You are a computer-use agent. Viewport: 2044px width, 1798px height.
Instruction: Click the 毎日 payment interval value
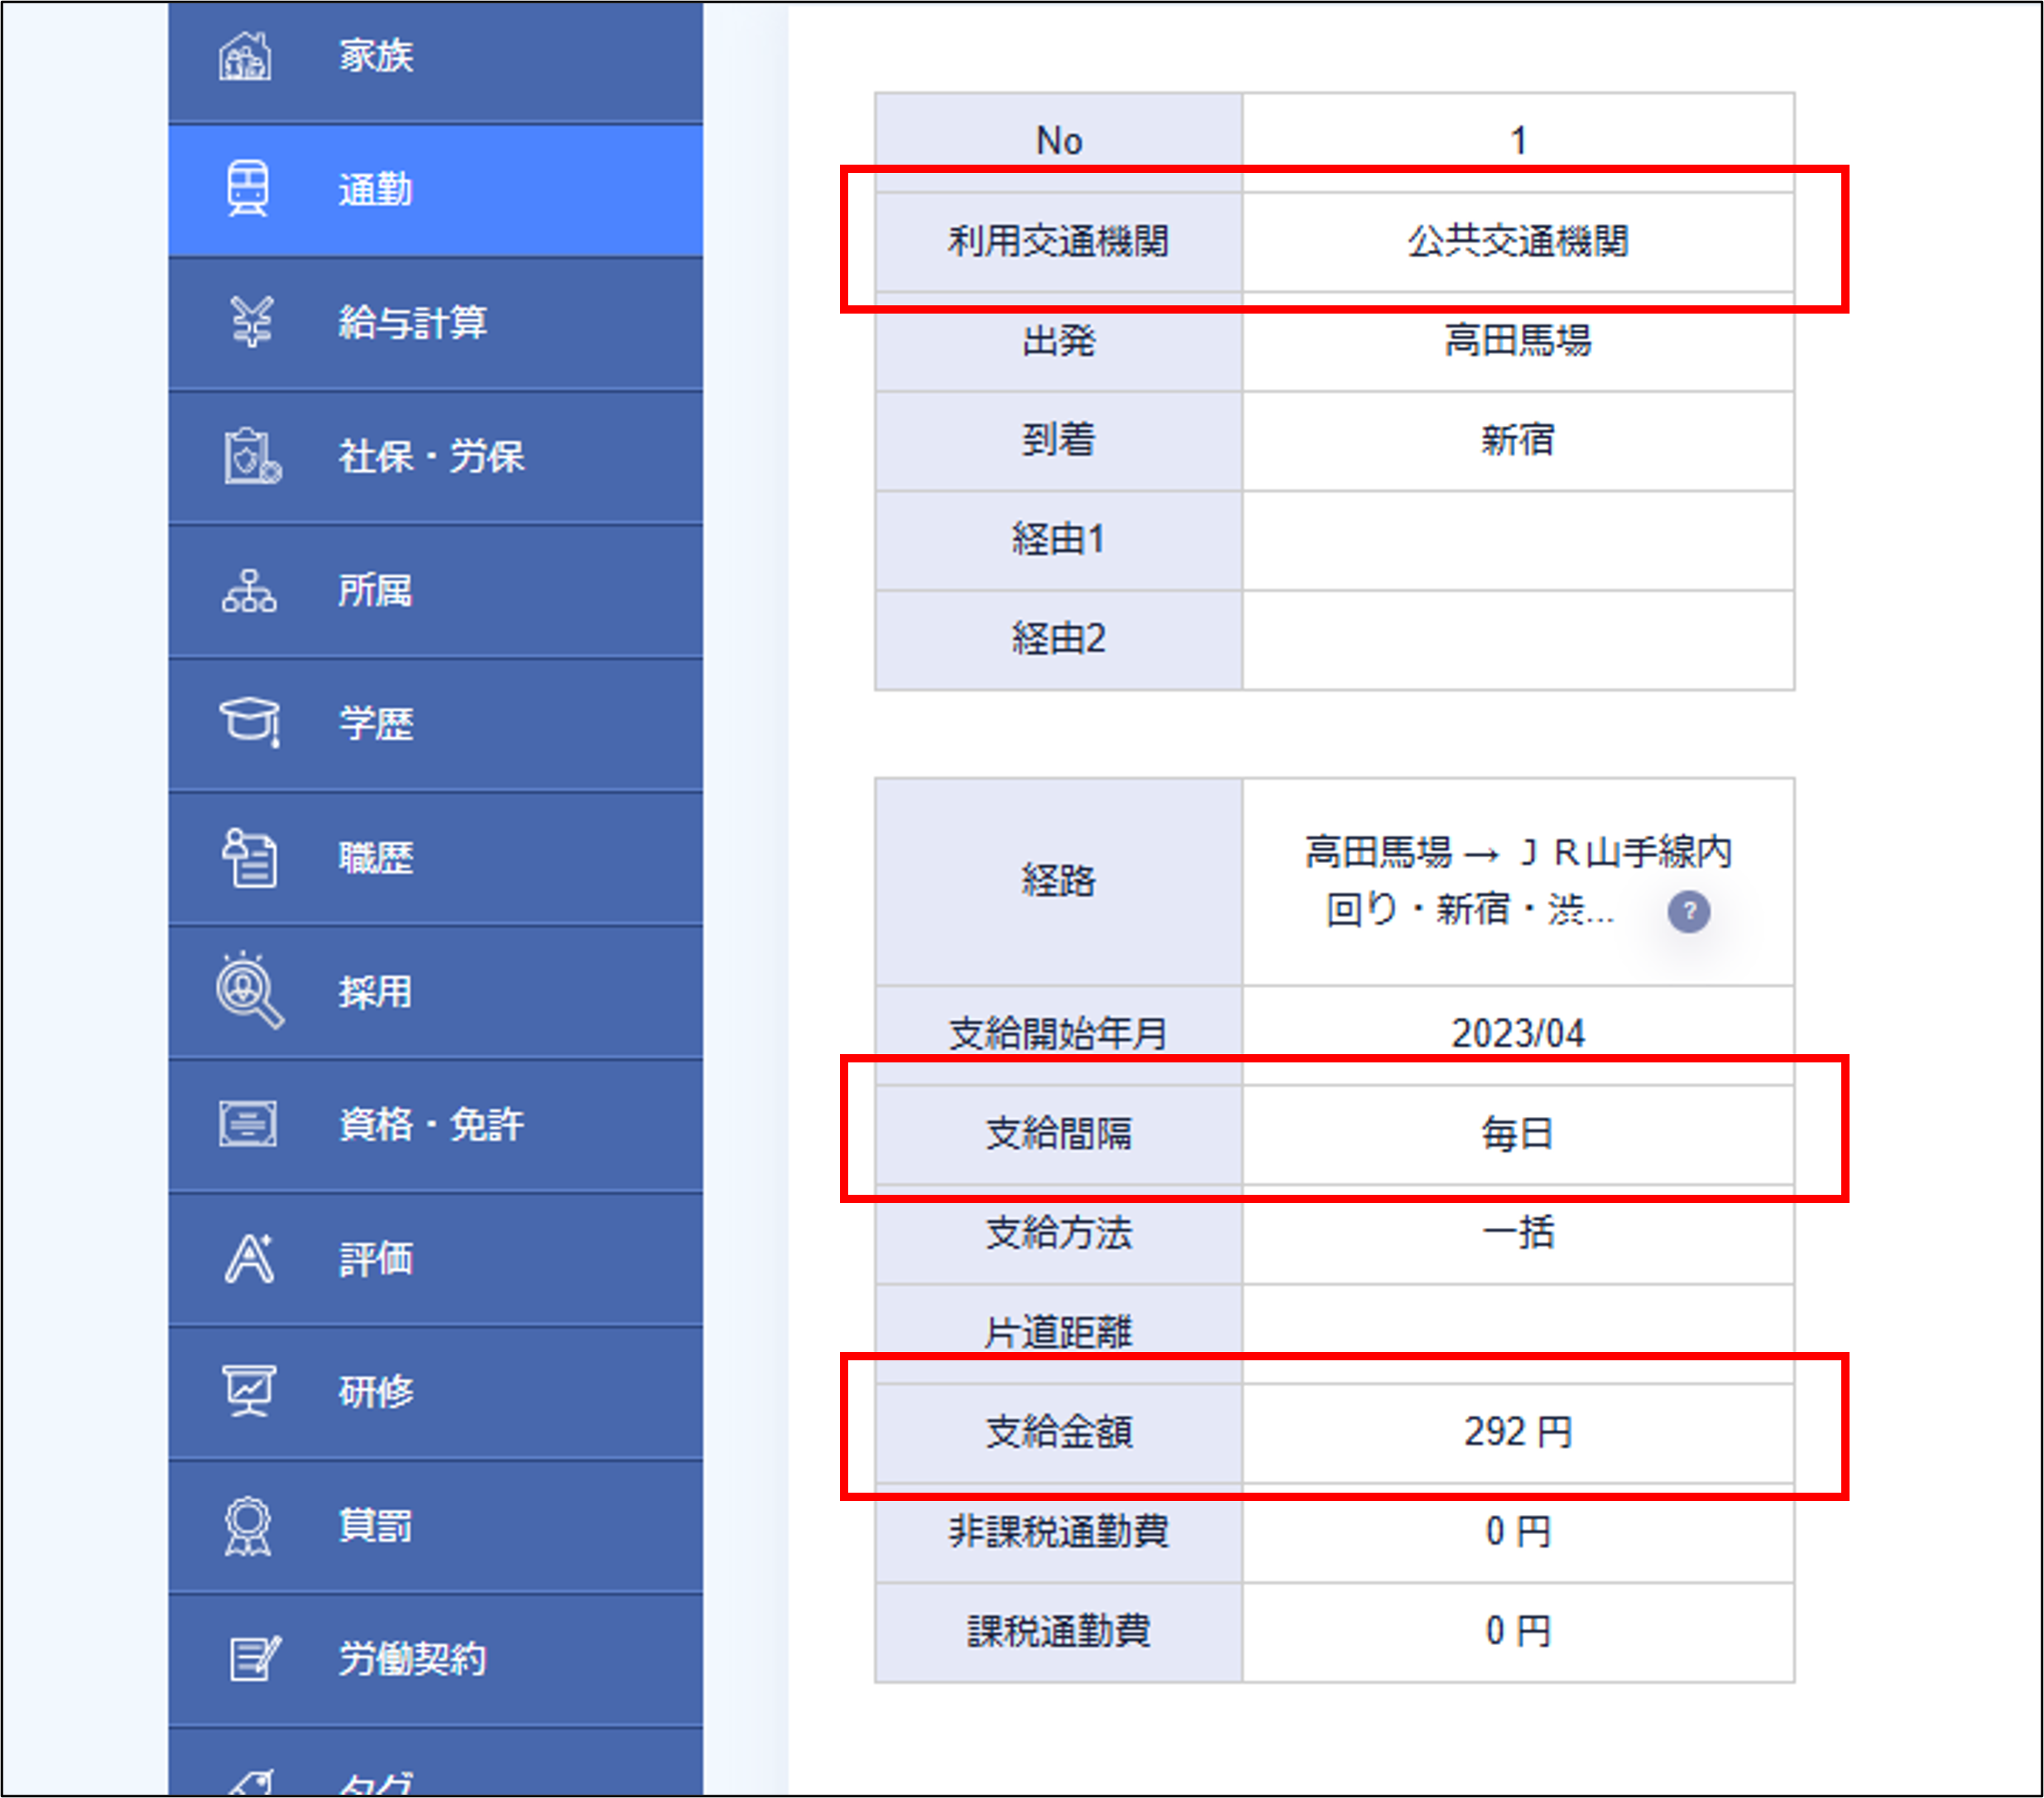pyautogui.click(x=1518, y=1134)
